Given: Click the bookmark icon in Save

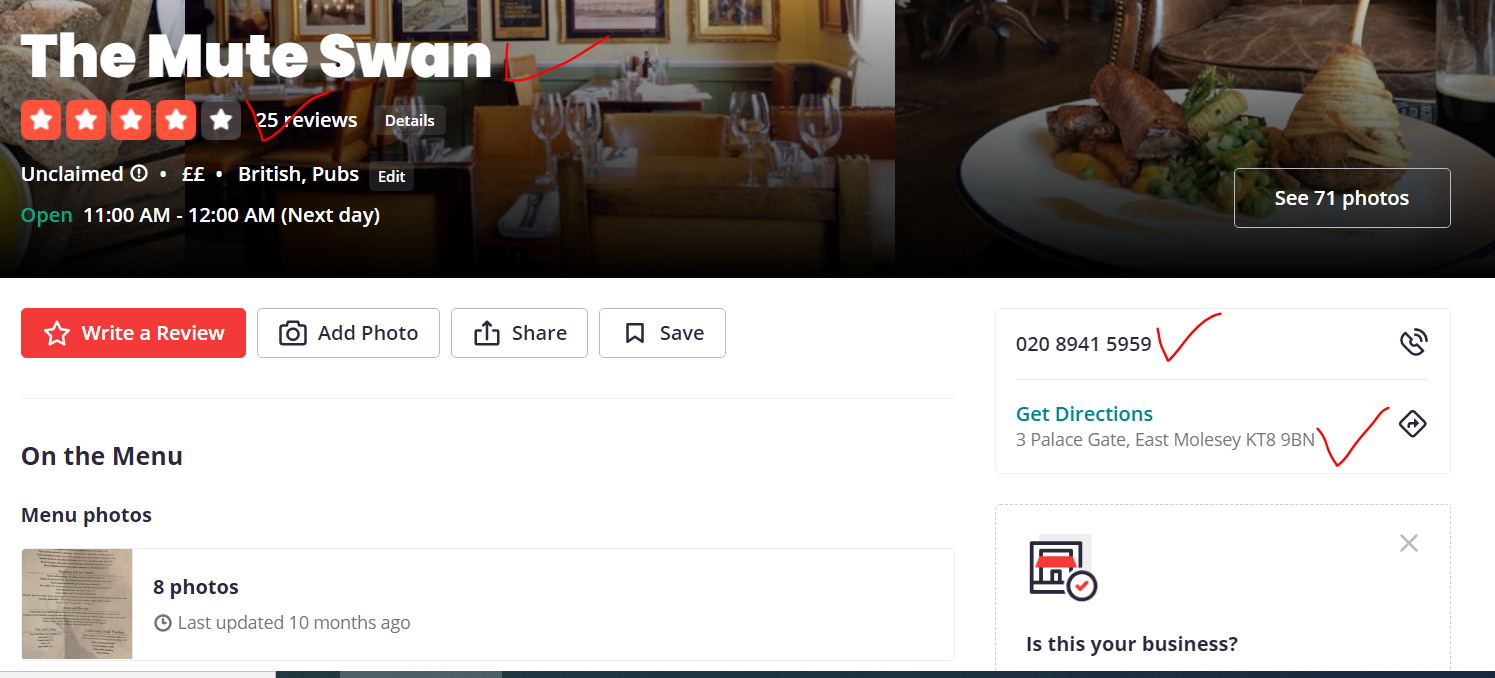Looking at the screenshot, I should pyautogui.click(x=634, y=333).
